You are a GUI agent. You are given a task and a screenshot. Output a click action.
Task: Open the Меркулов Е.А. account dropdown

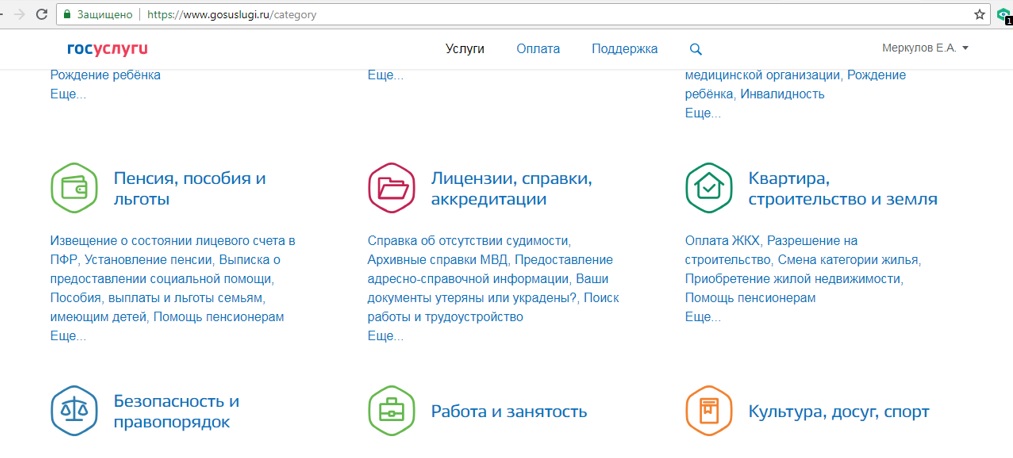925,48
